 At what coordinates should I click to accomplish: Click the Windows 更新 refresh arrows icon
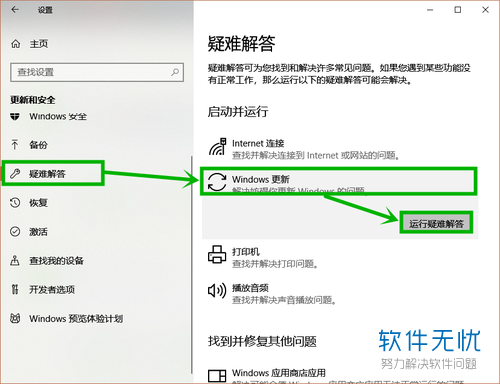(217, 182)
